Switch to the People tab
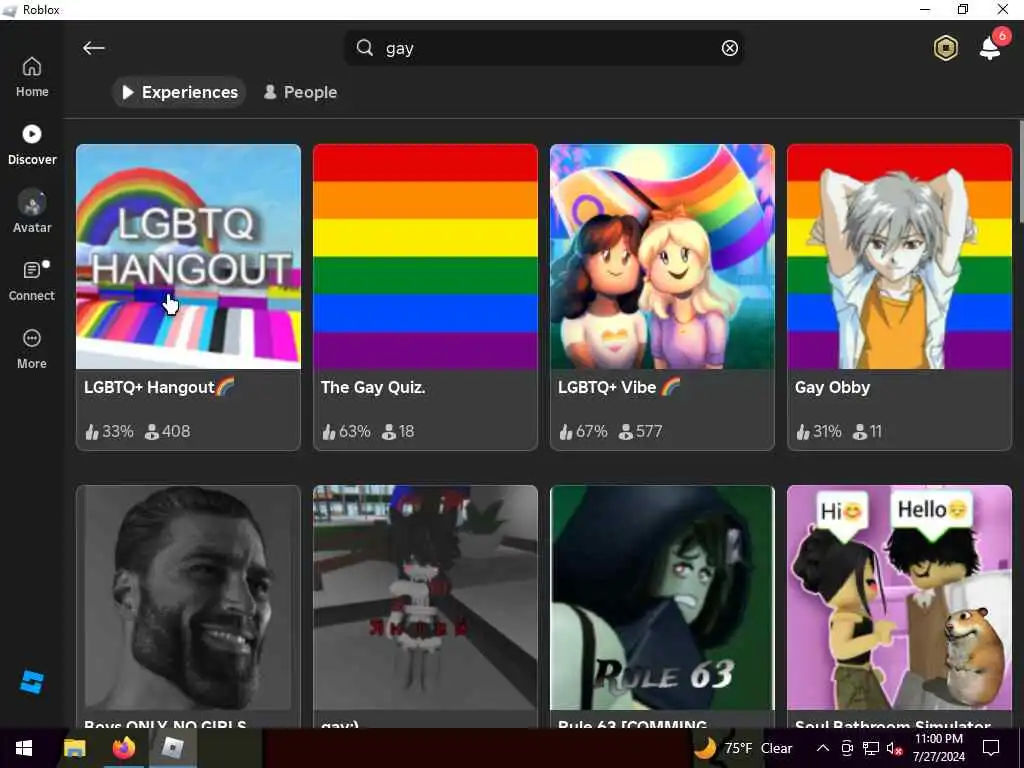Image resolution: width=1024 pixels, height=768 pixels. [300, 92]
